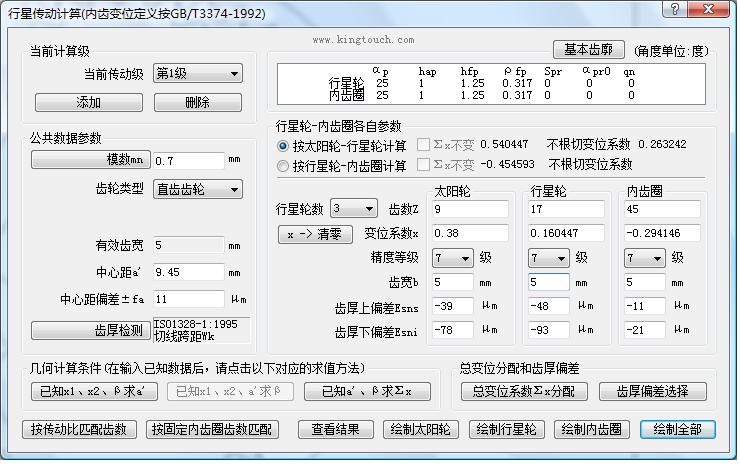Click 已知a'、β求Σx button

367,391
